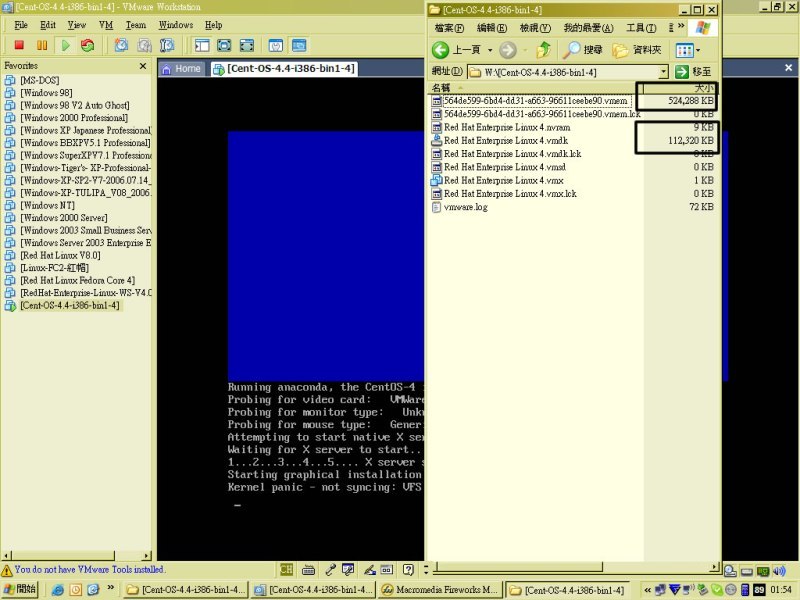Open File menu in VMware Workstation

tap(21, 25)
